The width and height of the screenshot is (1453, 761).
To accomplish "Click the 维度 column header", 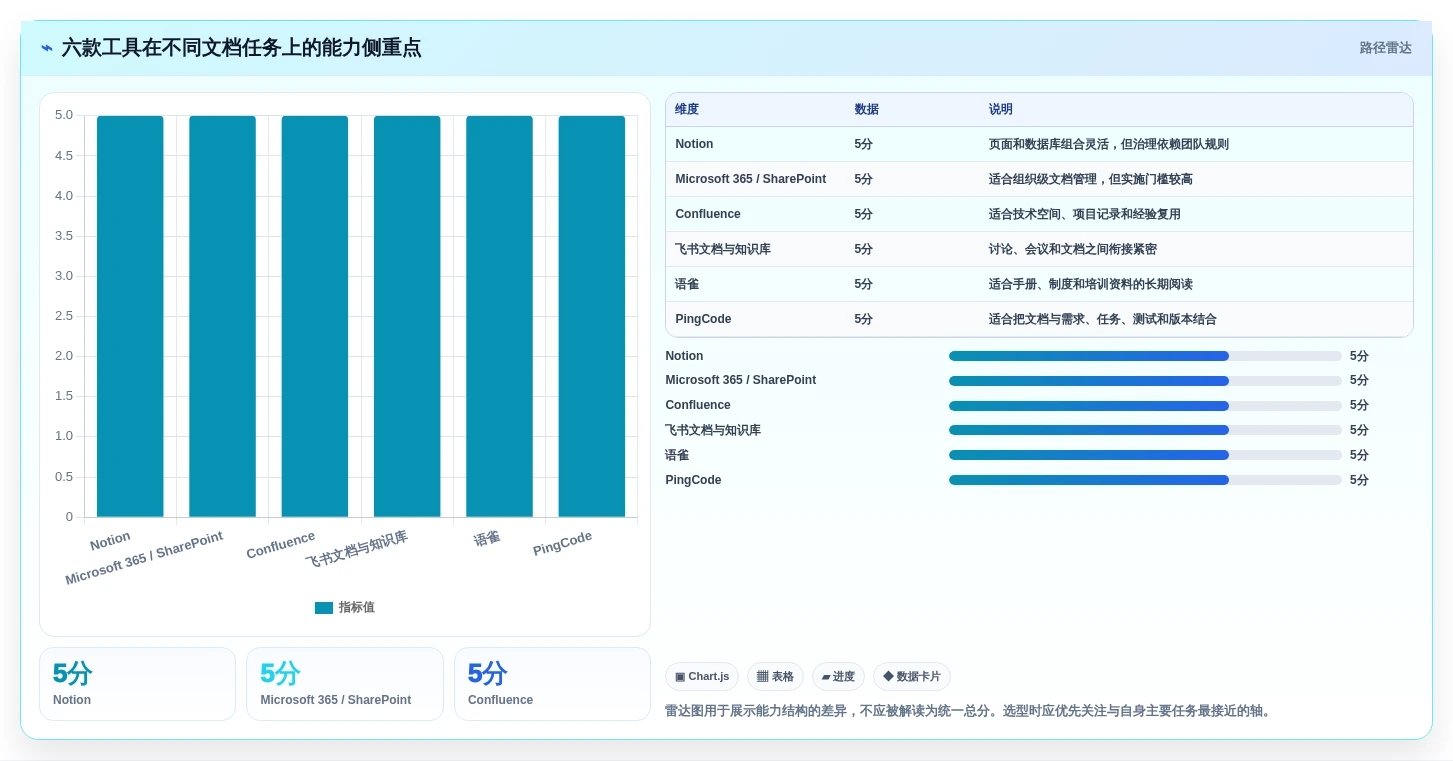I will (x=687, y=110).
